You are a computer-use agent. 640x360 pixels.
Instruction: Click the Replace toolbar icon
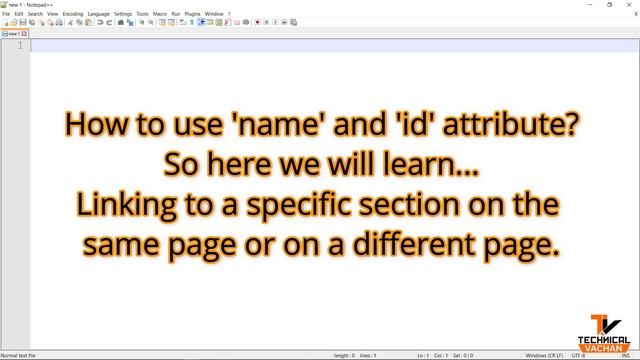click(x=130, y=22)
